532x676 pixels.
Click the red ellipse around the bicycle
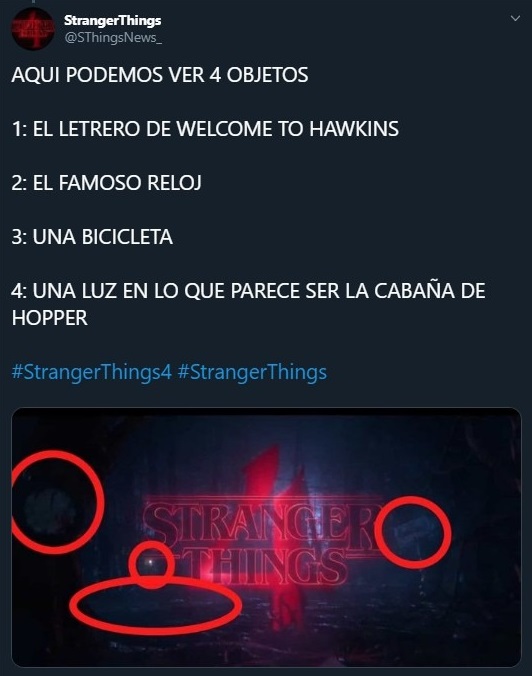coord(156,606)
